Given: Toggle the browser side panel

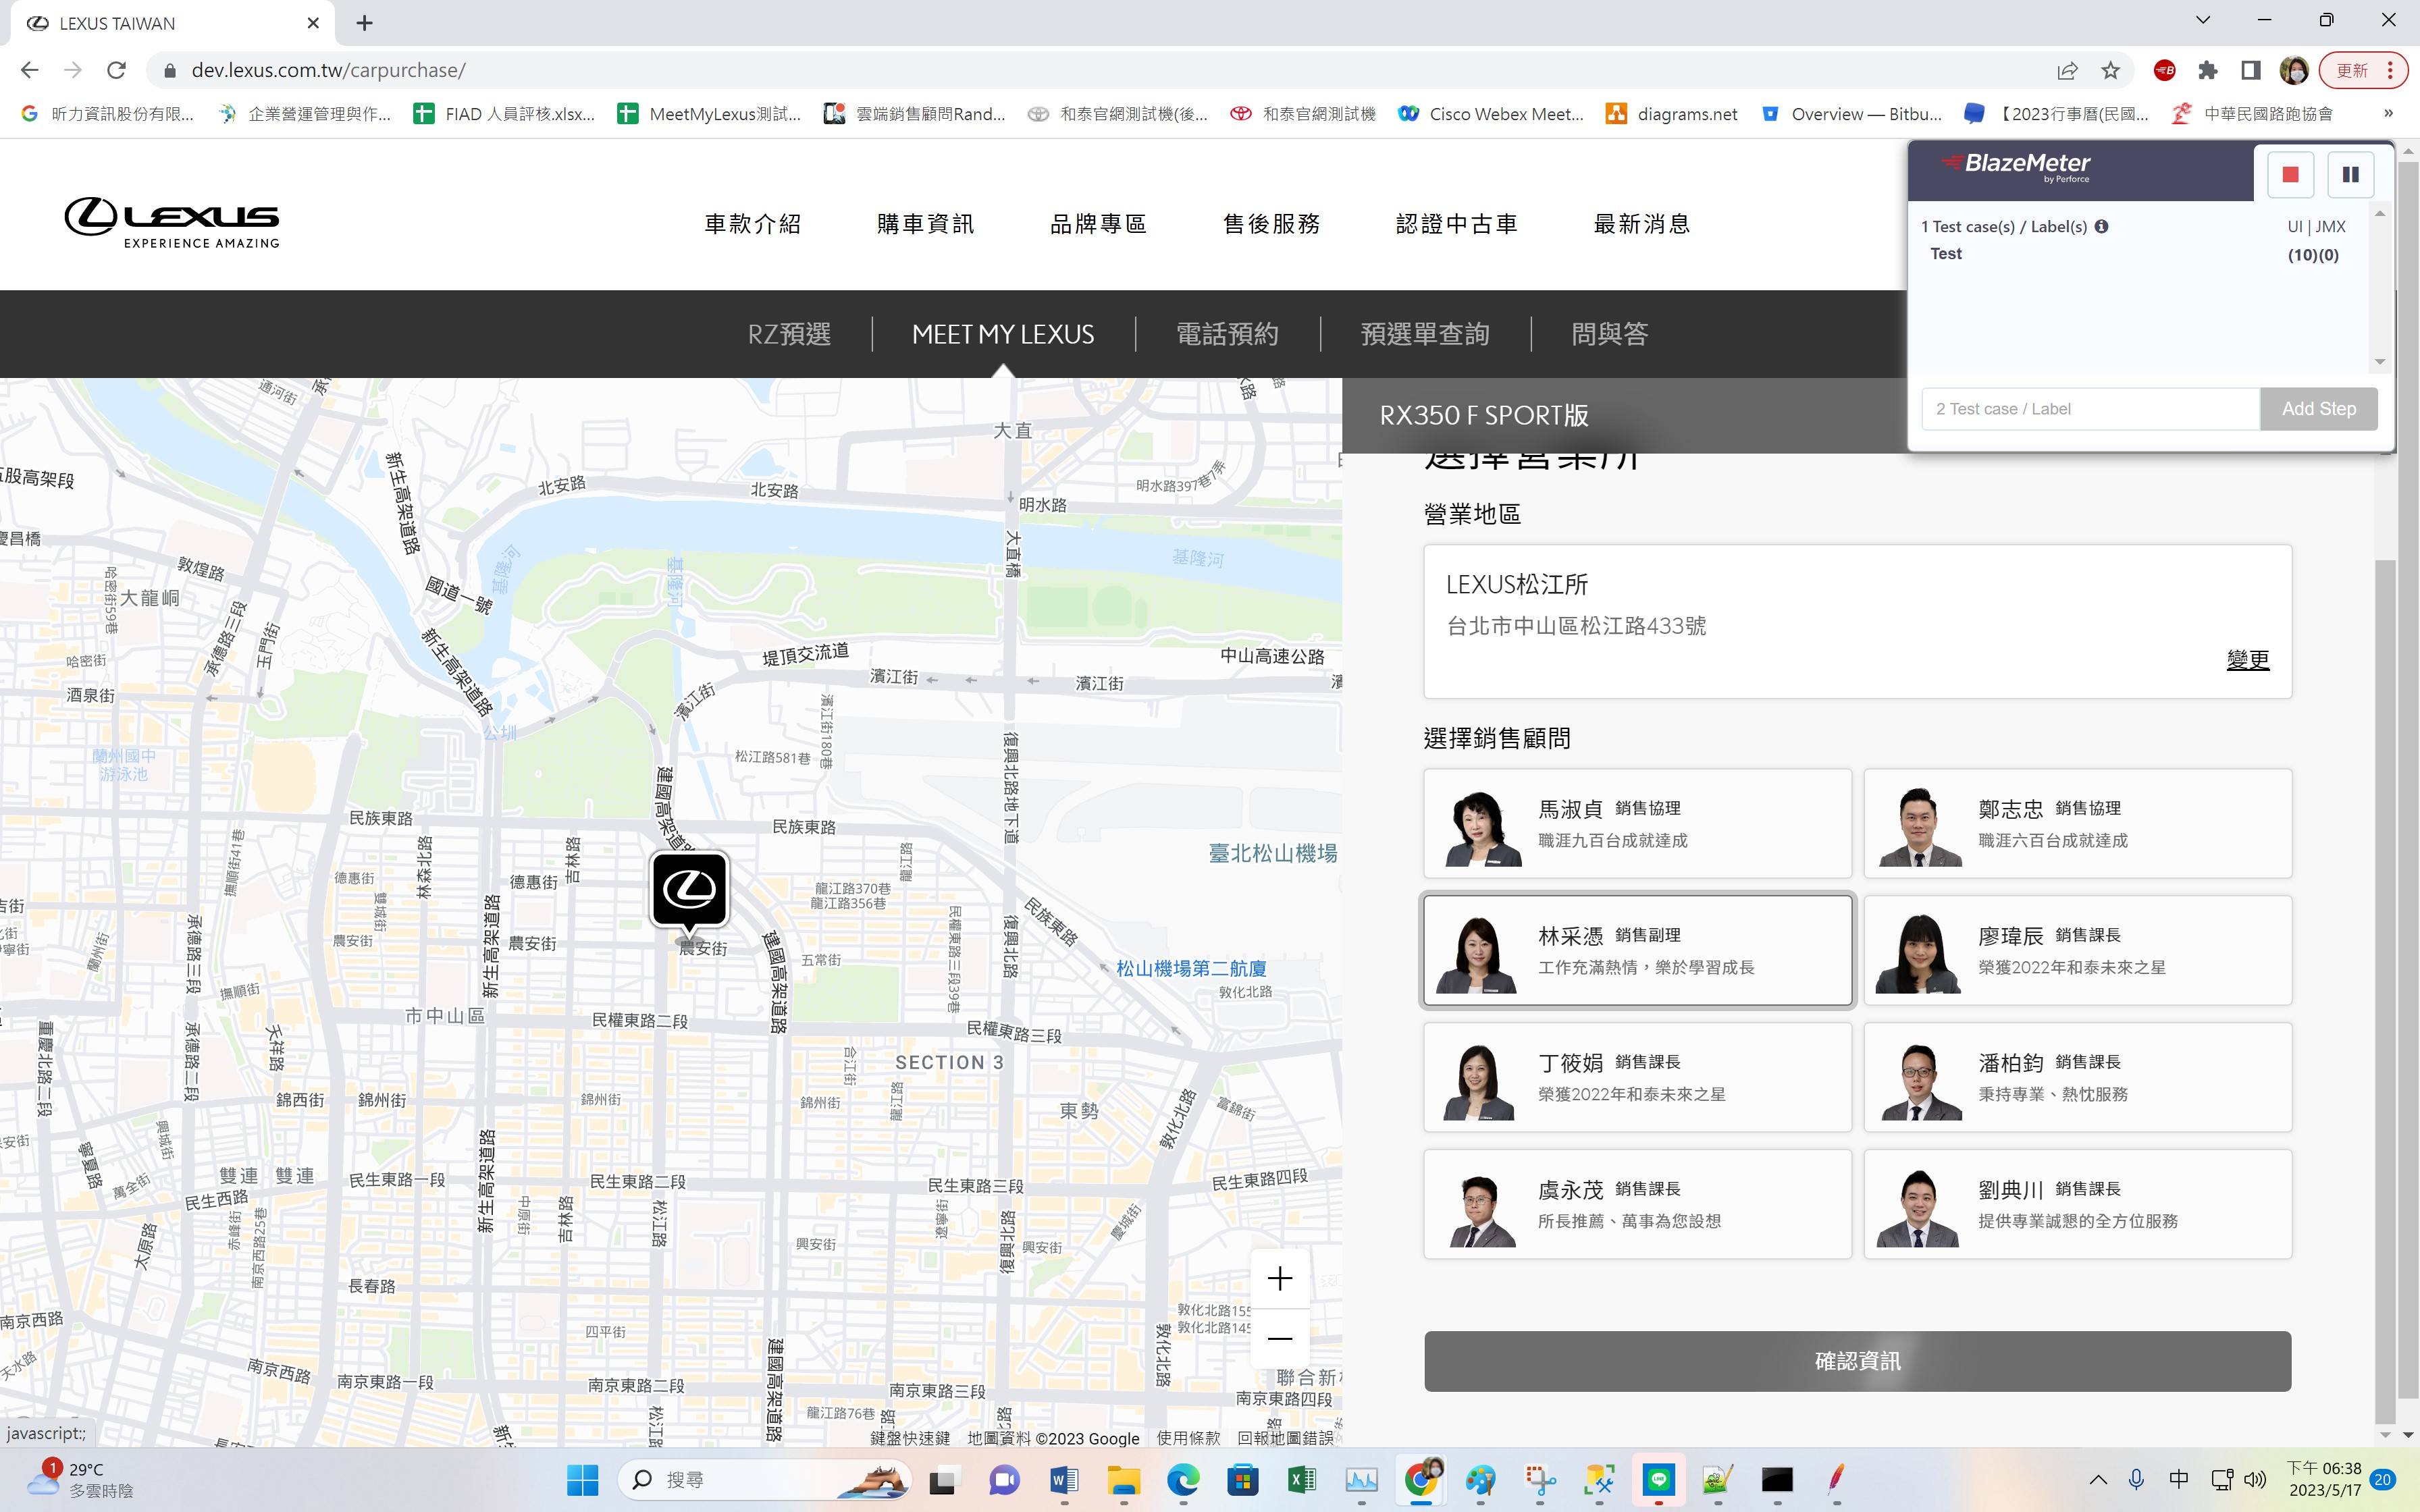Looking at the screenshot, I should (2250, 70).
